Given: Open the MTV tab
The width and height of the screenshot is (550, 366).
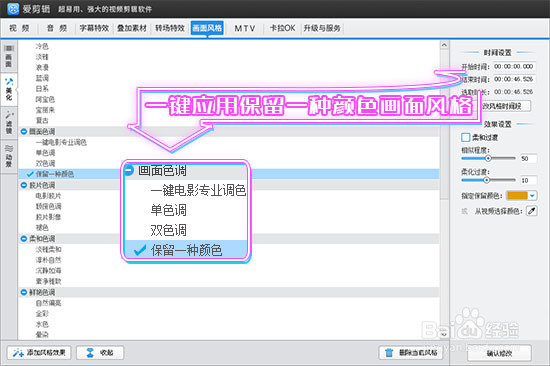Looking at the screenshot, I should 245,28.
